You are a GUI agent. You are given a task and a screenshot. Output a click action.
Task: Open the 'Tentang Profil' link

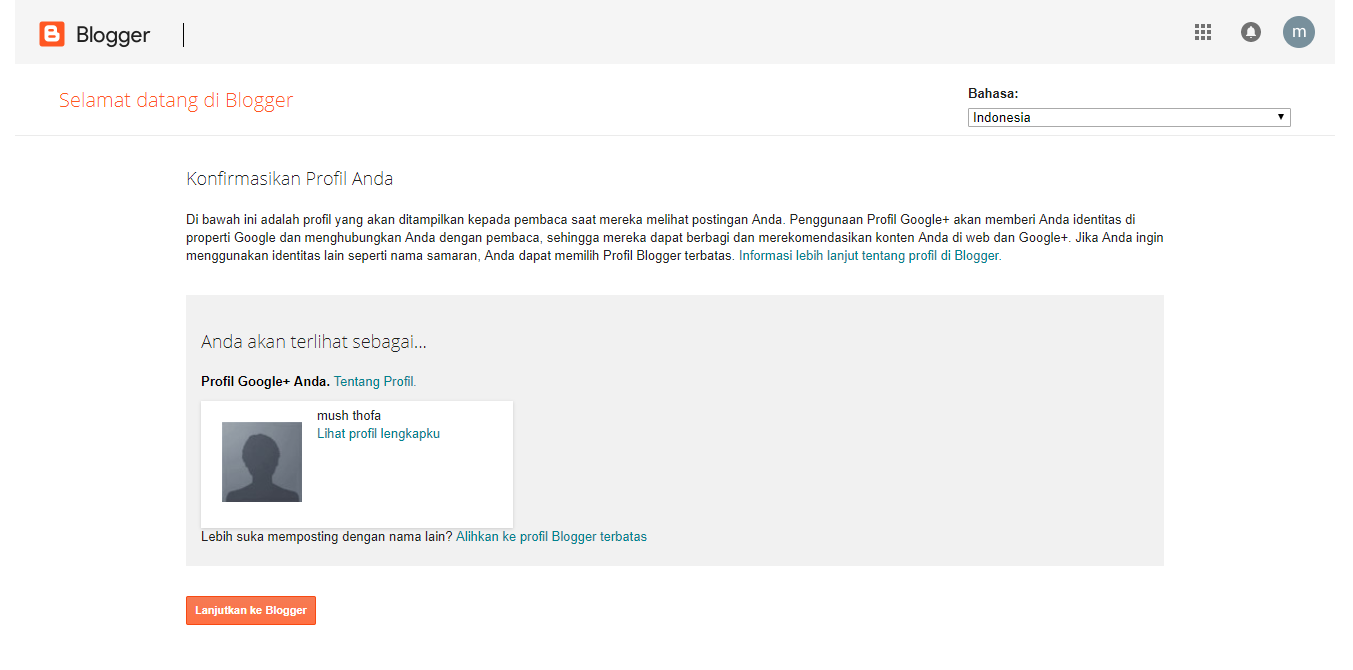coord(375,381)
